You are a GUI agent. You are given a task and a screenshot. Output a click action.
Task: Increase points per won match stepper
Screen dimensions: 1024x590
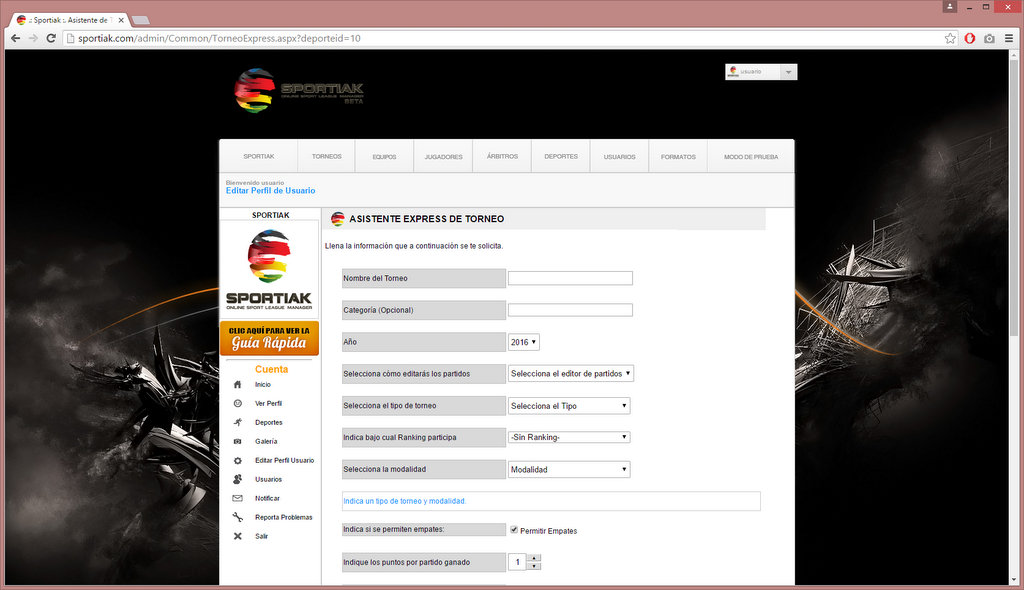tap(534, 557)
